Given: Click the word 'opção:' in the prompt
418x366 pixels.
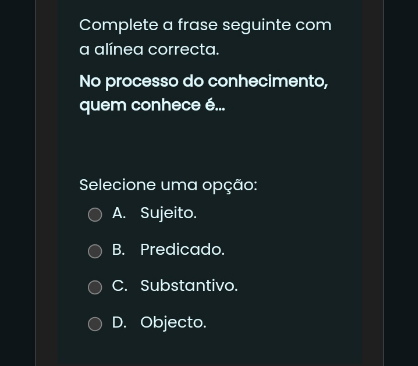Looking at the screenshot, I should [230, 186].
